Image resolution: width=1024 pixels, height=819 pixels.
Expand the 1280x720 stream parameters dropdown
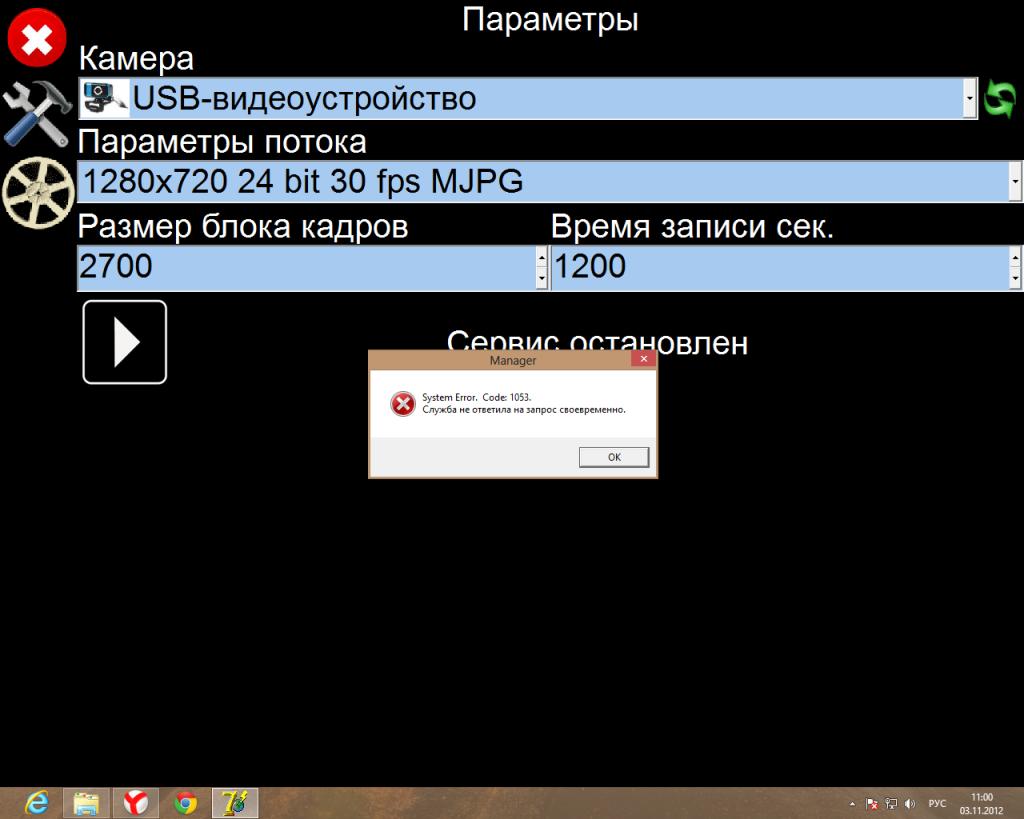tap(1015, 182)
